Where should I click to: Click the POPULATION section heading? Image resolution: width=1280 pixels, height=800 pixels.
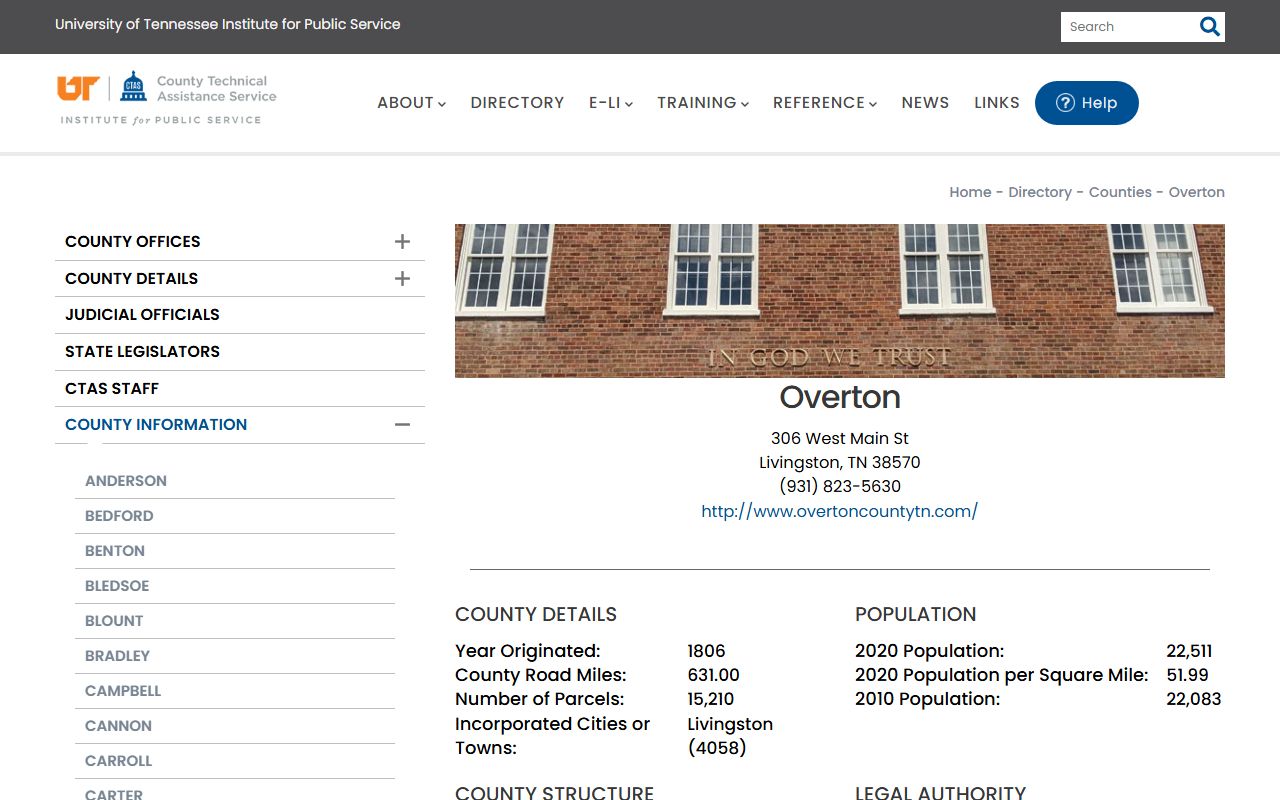915,614
